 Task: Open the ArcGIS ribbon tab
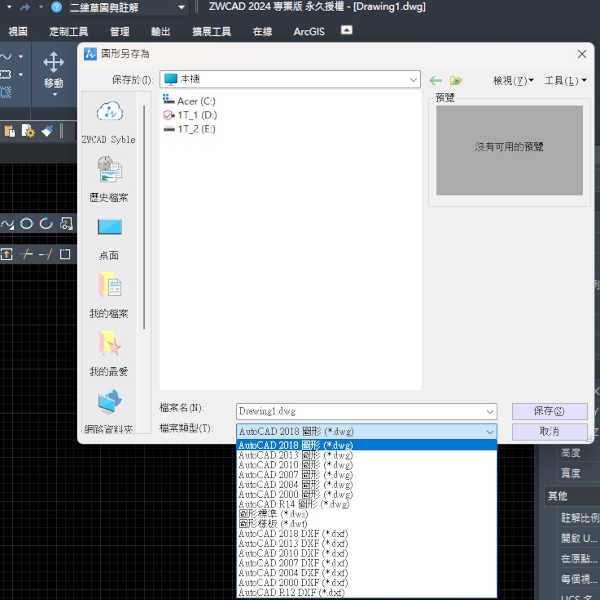(x=309, y=31)
